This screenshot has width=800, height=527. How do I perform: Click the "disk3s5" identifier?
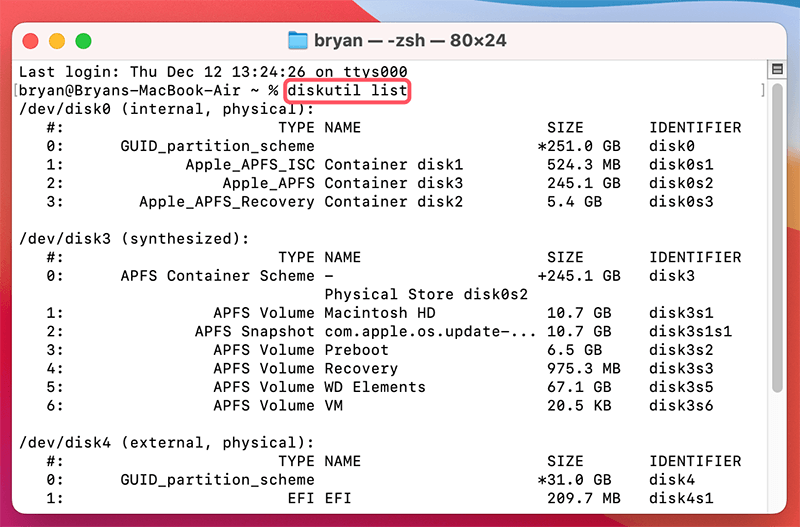click(679, 386)
